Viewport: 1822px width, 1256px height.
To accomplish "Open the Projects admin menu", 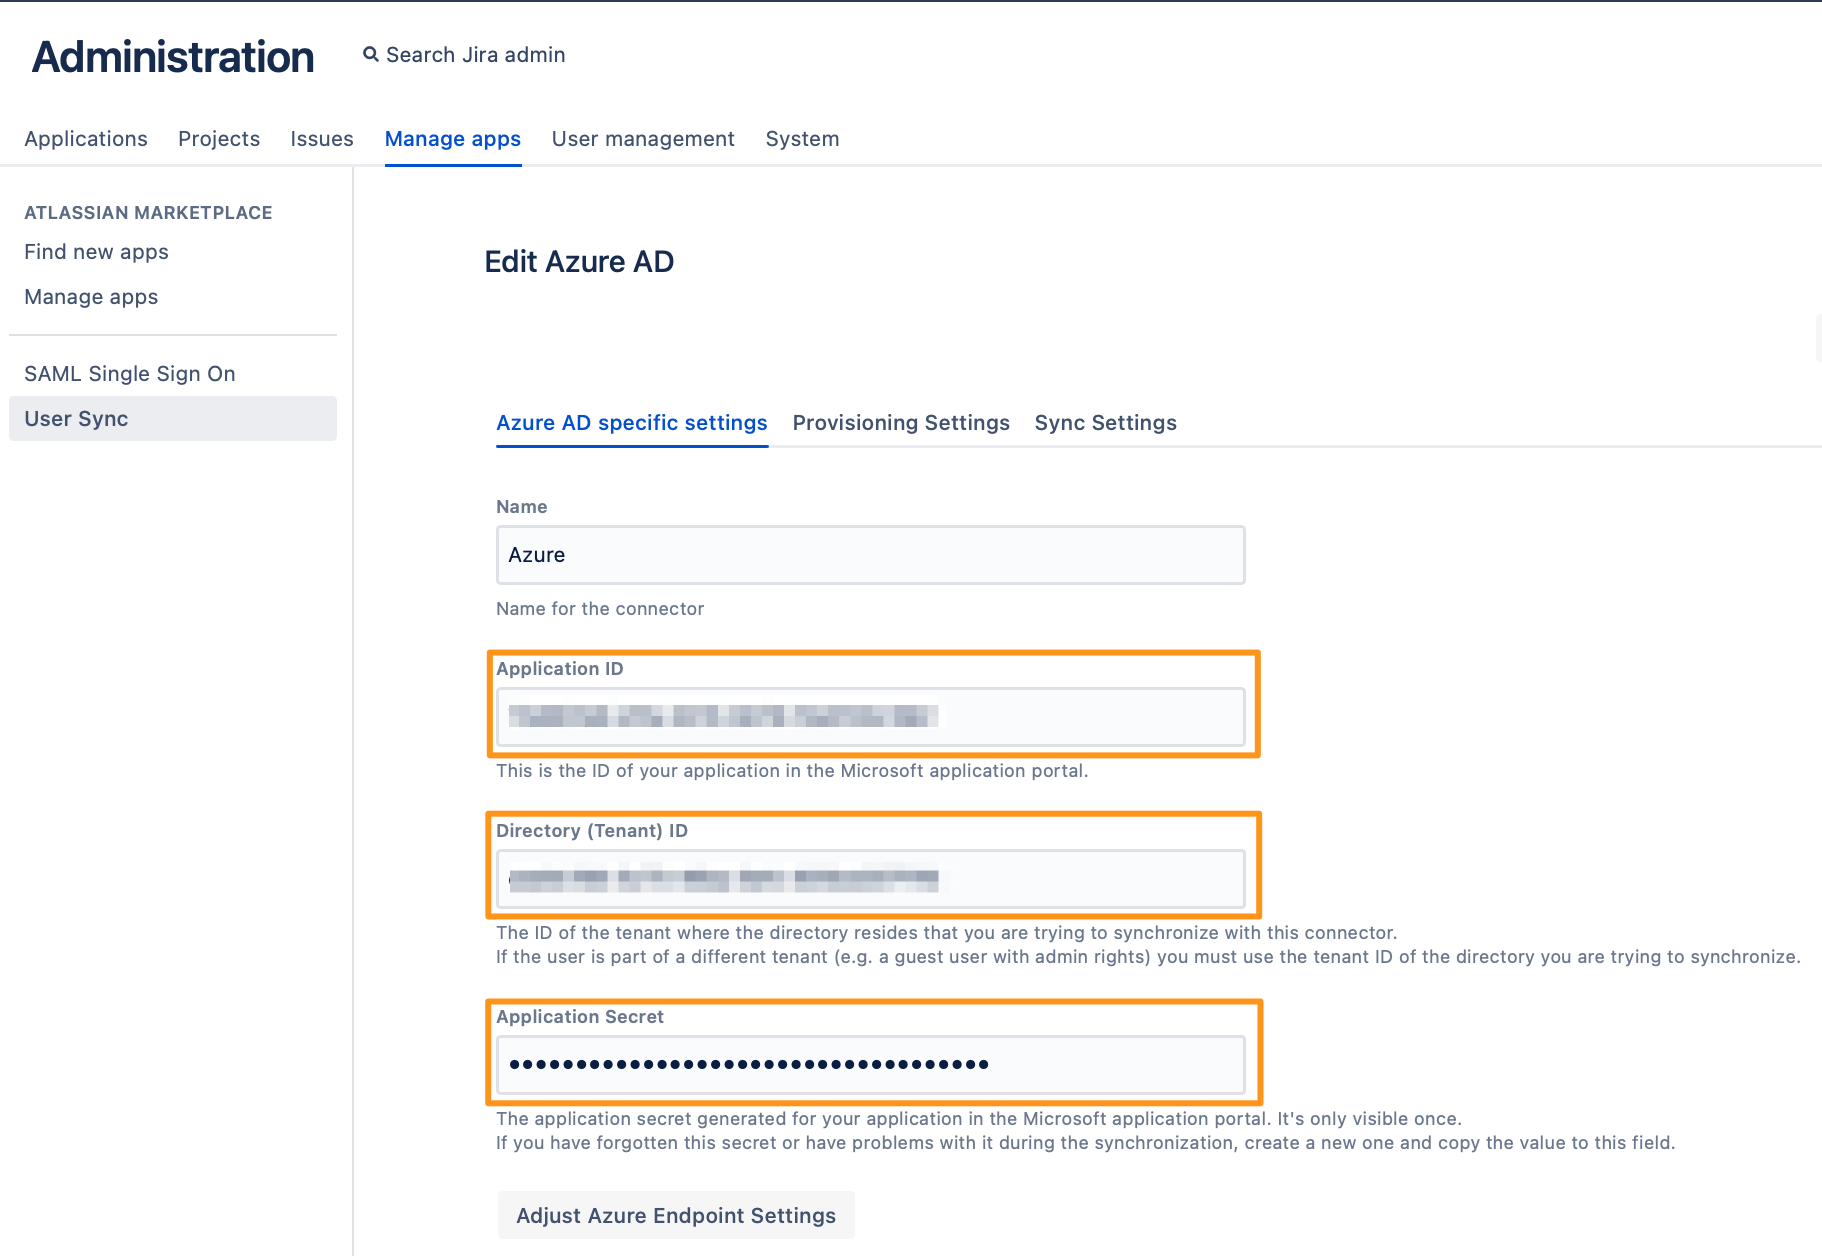I will [219, 139].
